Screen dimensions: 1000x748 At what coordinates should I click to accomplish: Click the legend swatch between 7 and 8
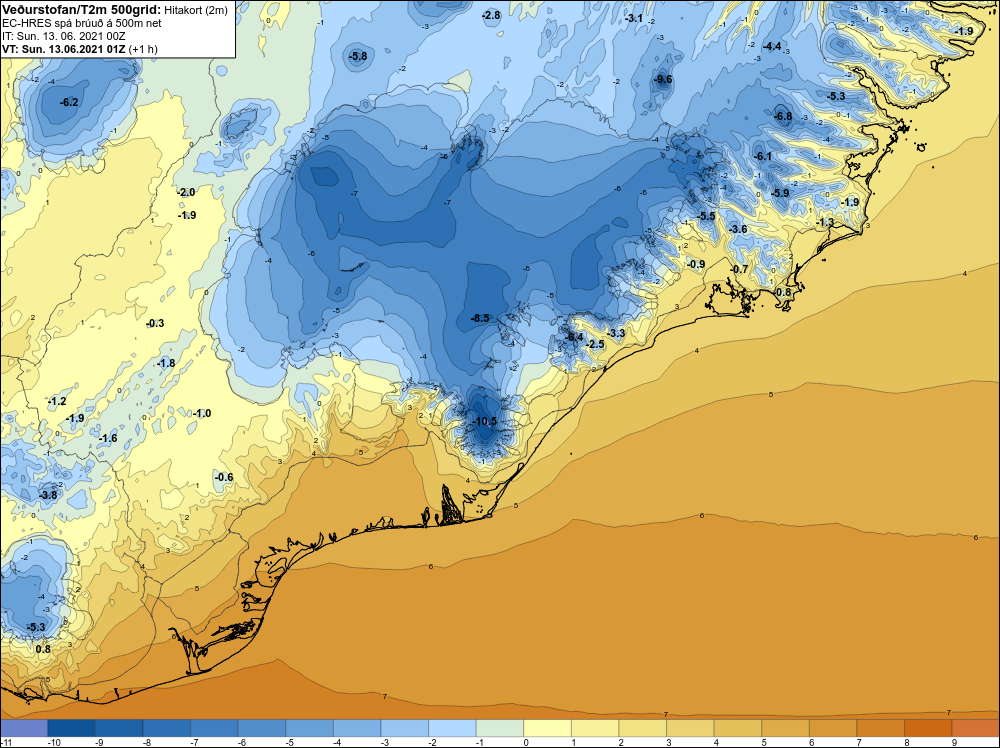(x=881, y=728)
